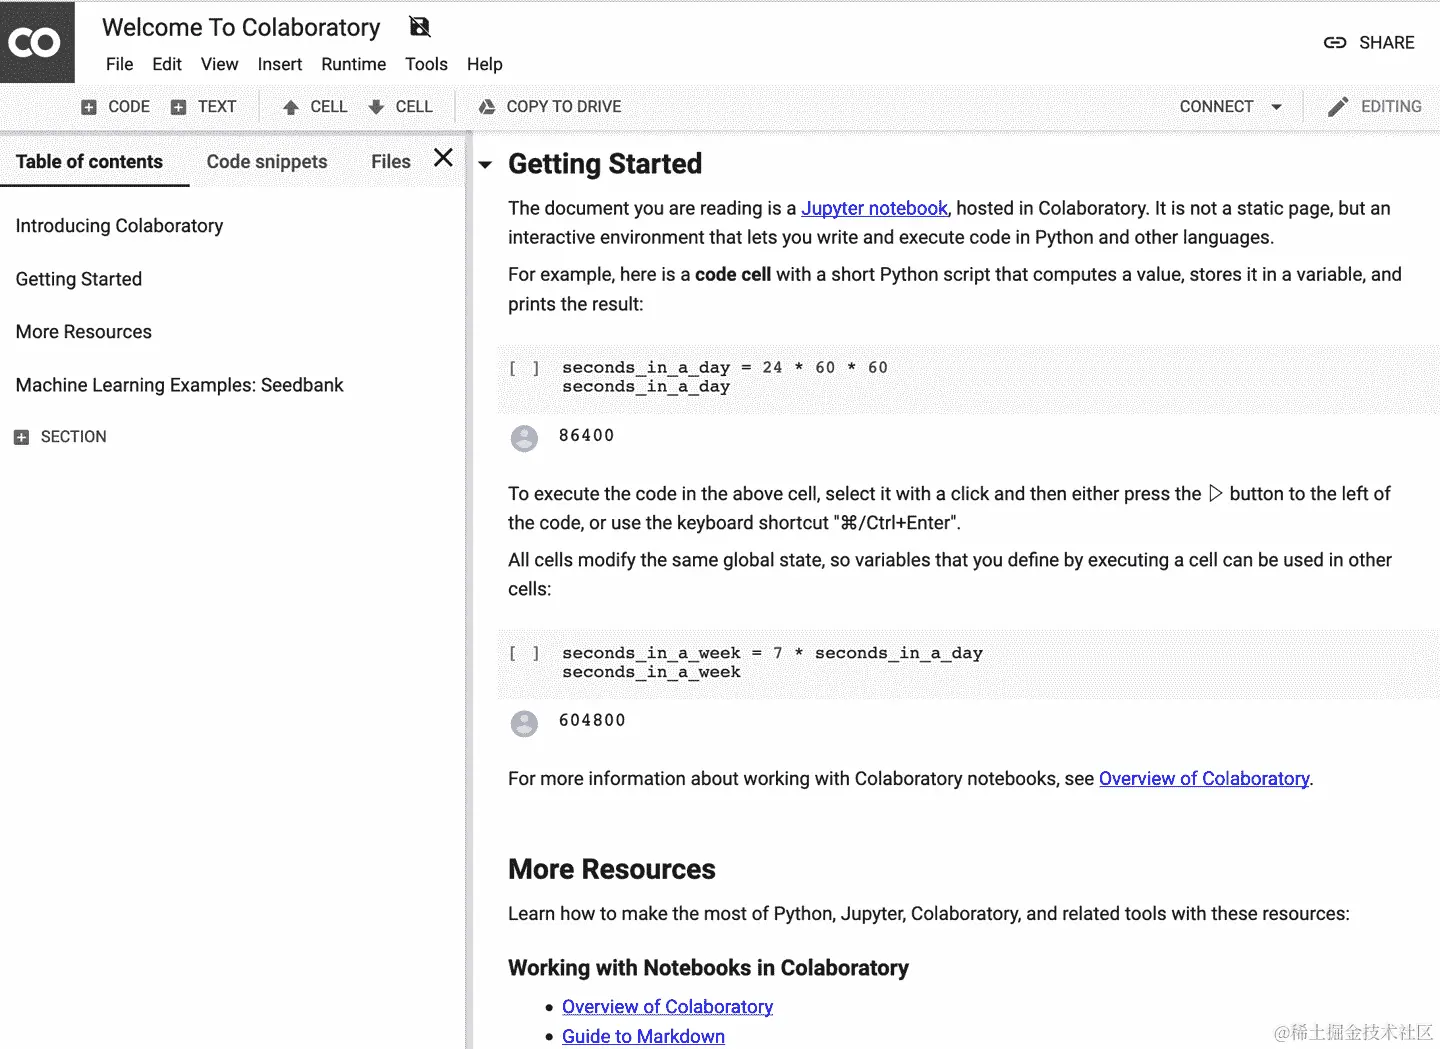Go to Getting Started in contents
The image size is (1440, 1049).
click(79, 279)
